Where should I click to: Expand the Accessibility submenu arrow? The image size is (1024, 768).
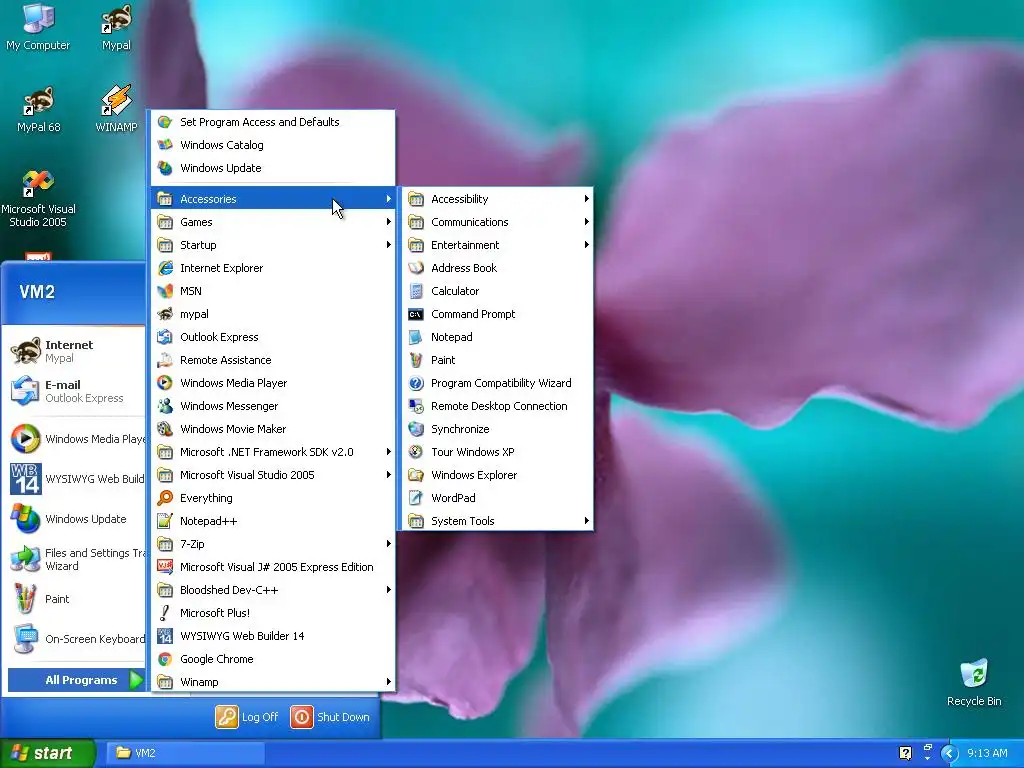pos(586,199)
